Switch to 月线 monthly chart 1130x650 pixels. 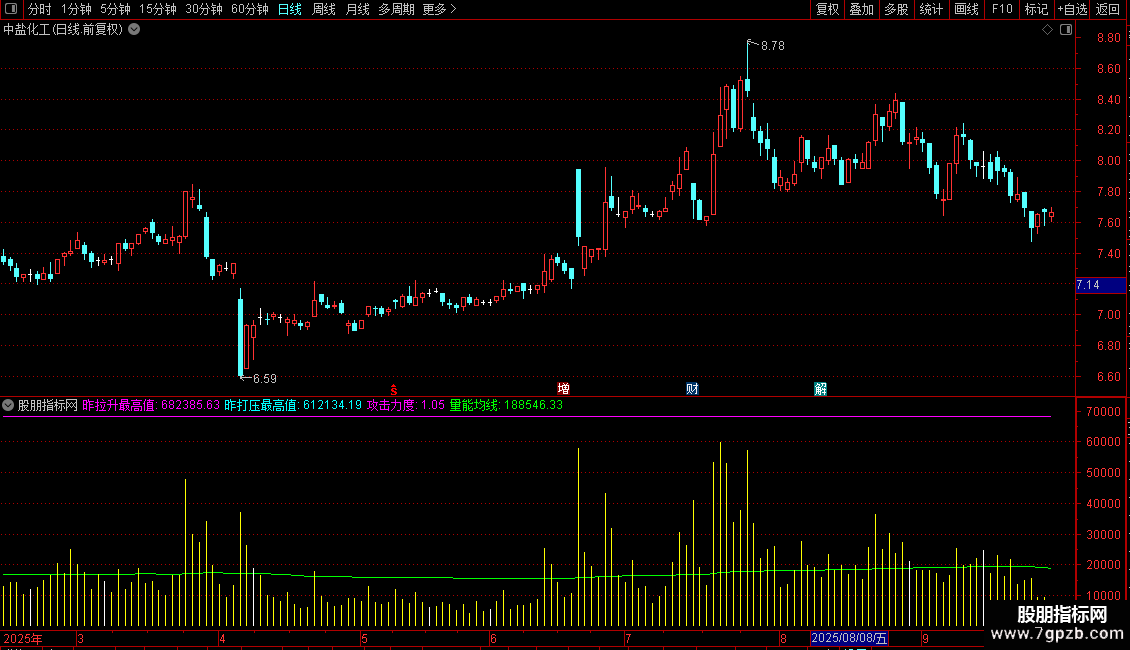click(357, 9)
